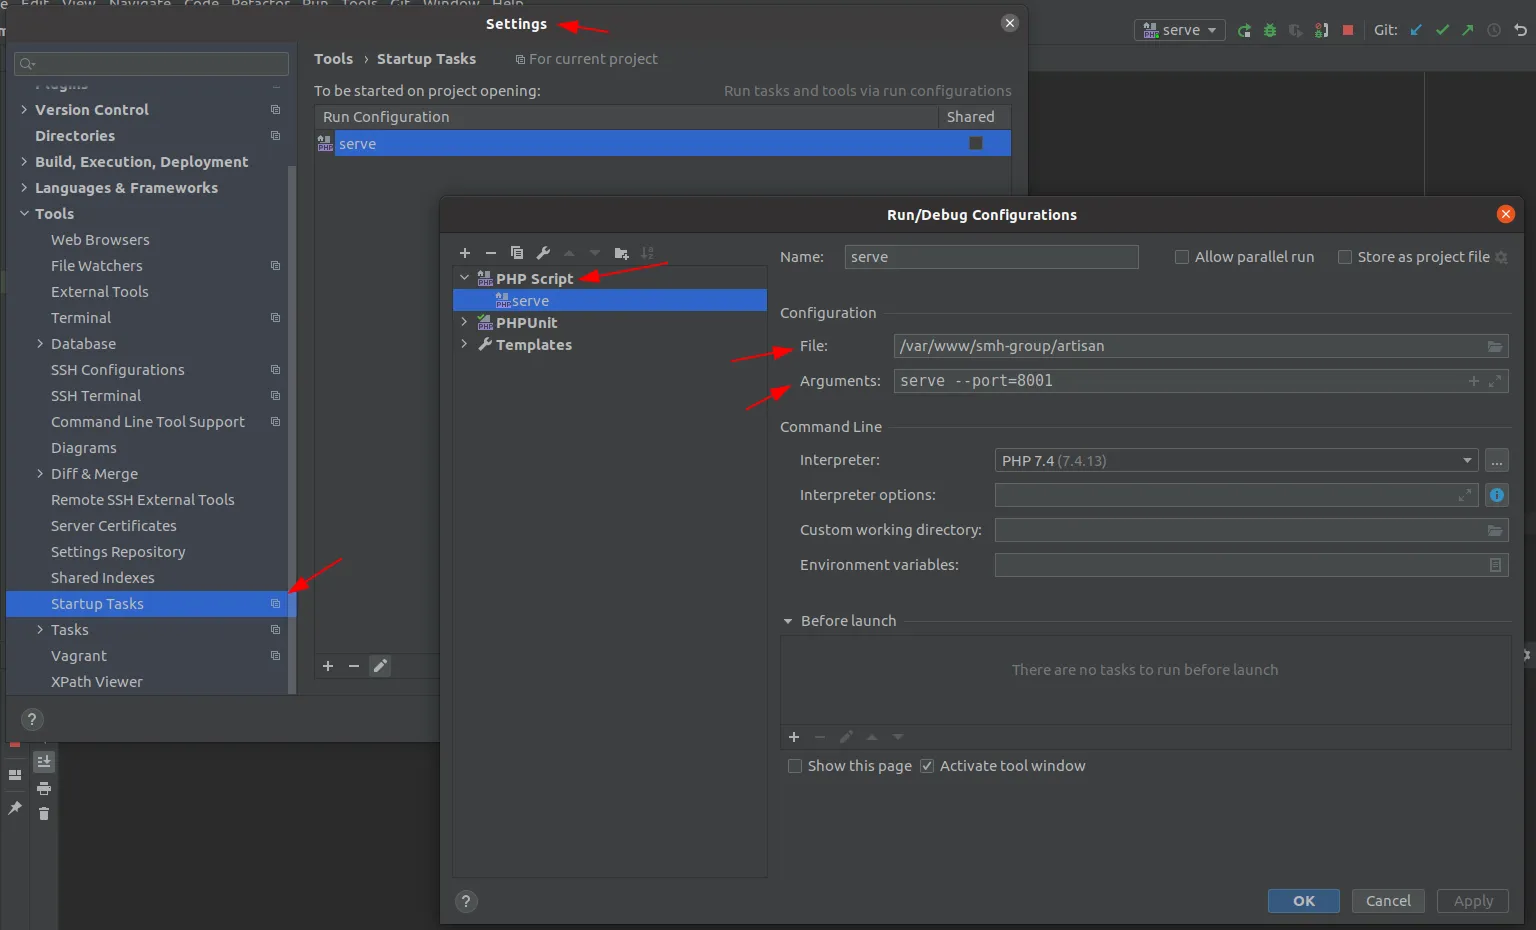Click the interpreter options info icon
1536x930 pixels.
coord(1496,495)
